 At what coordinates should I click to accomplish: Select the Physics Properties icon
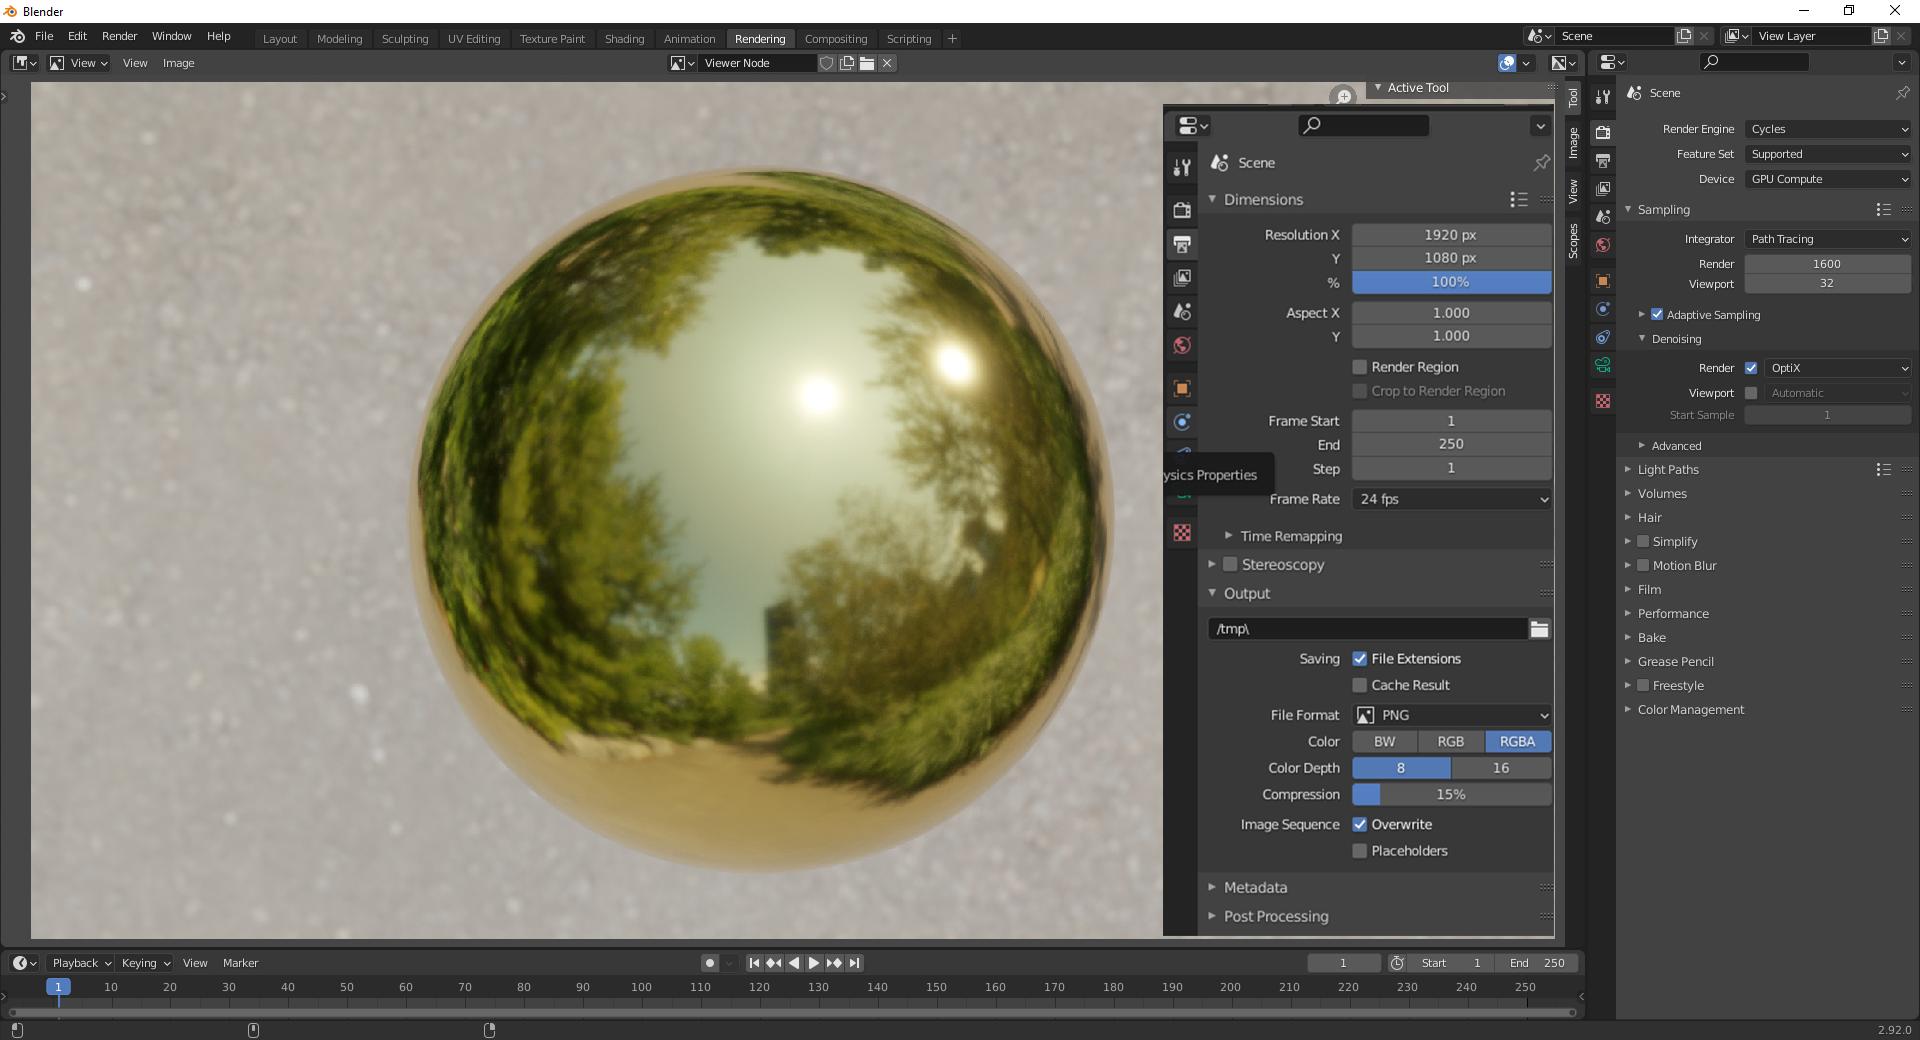pos(1181,422)
